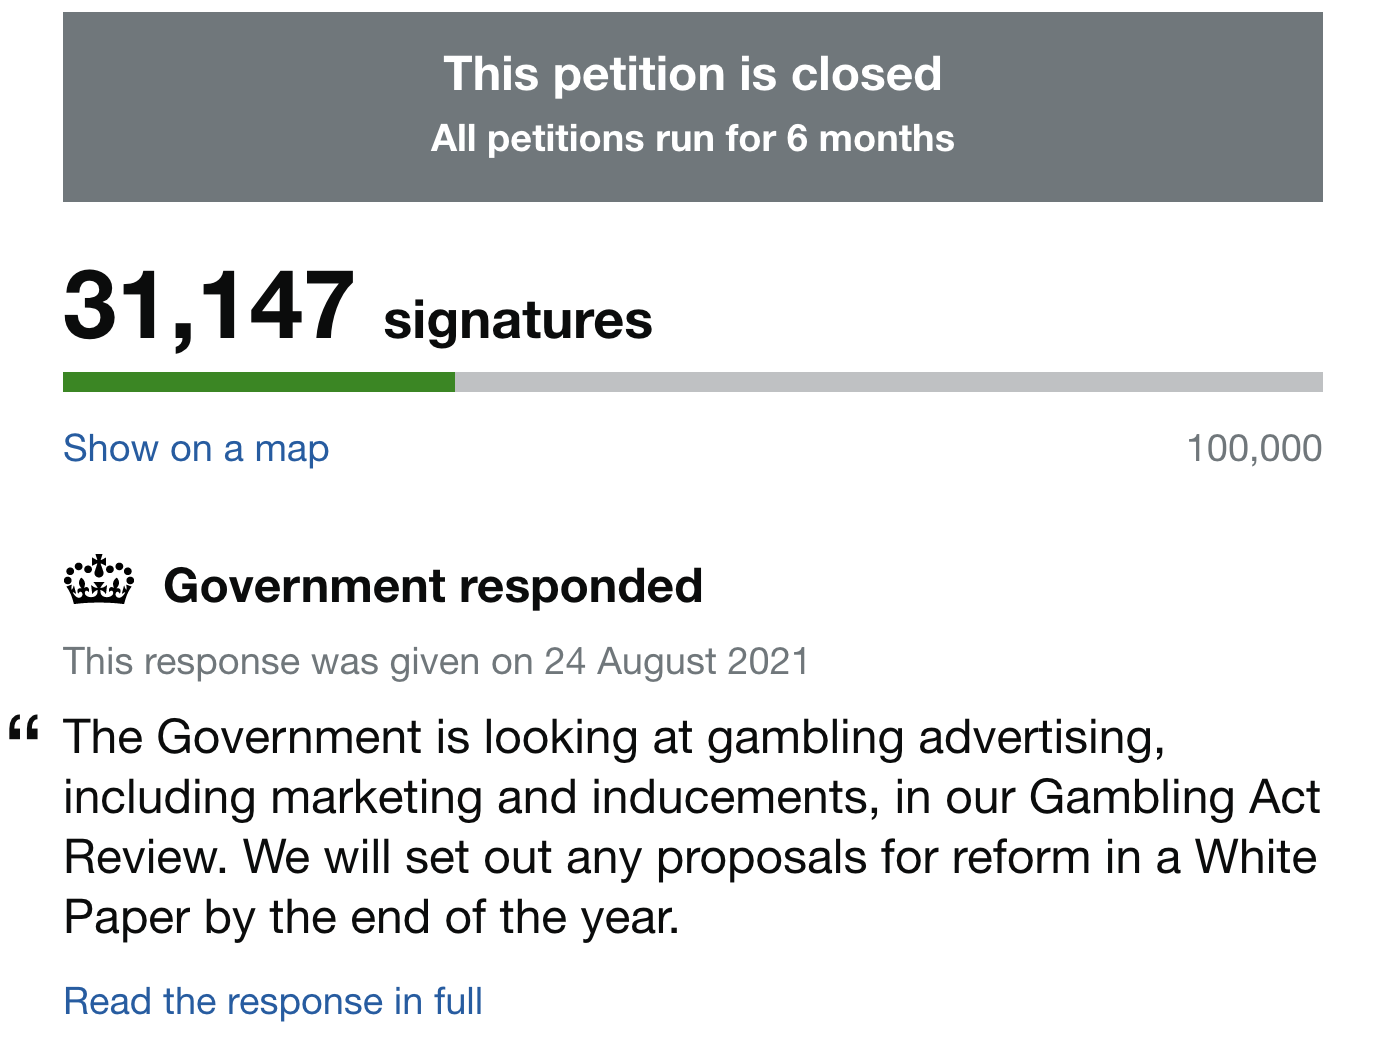1379x1046 pixels.
Task: Click 'The Government' at the quote's start
Action: [x=242, y=738]
